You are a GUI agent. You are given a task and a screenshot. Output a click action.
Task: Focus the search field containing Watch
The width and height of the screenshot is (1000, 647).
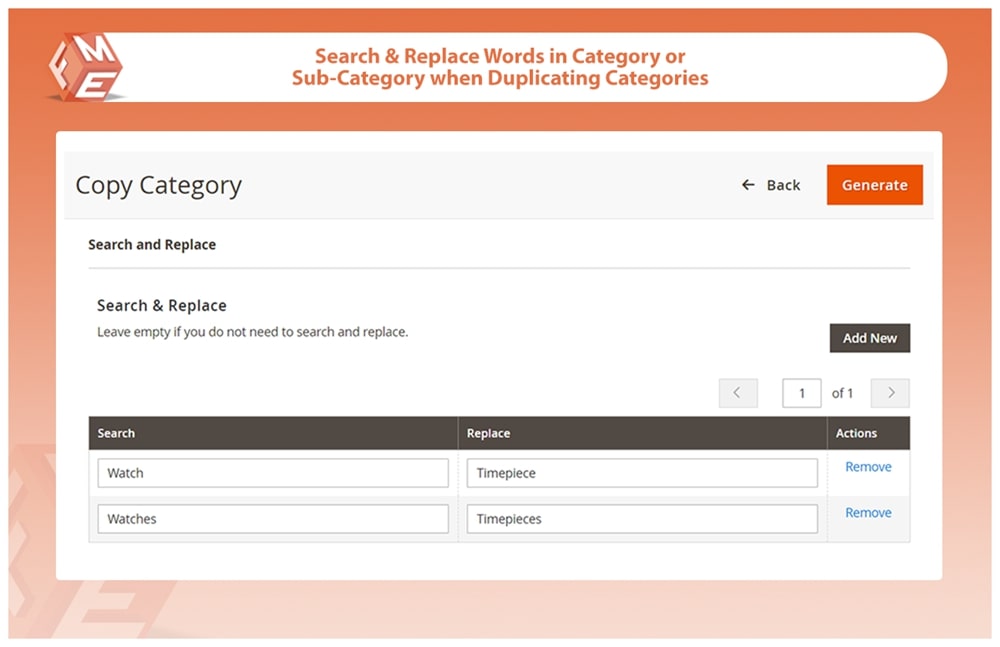(x=272, y=473)
